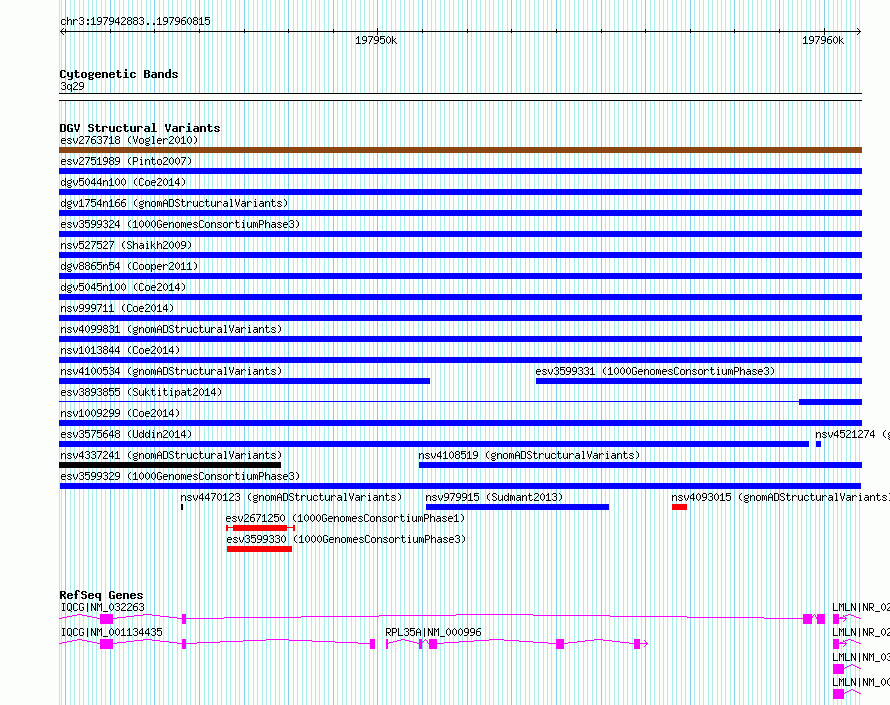Image resolution: width=890 pixels, height=705 pixels.
Task: Select the tiny black nsv4470123 marker
Action: tap(182, 507)
